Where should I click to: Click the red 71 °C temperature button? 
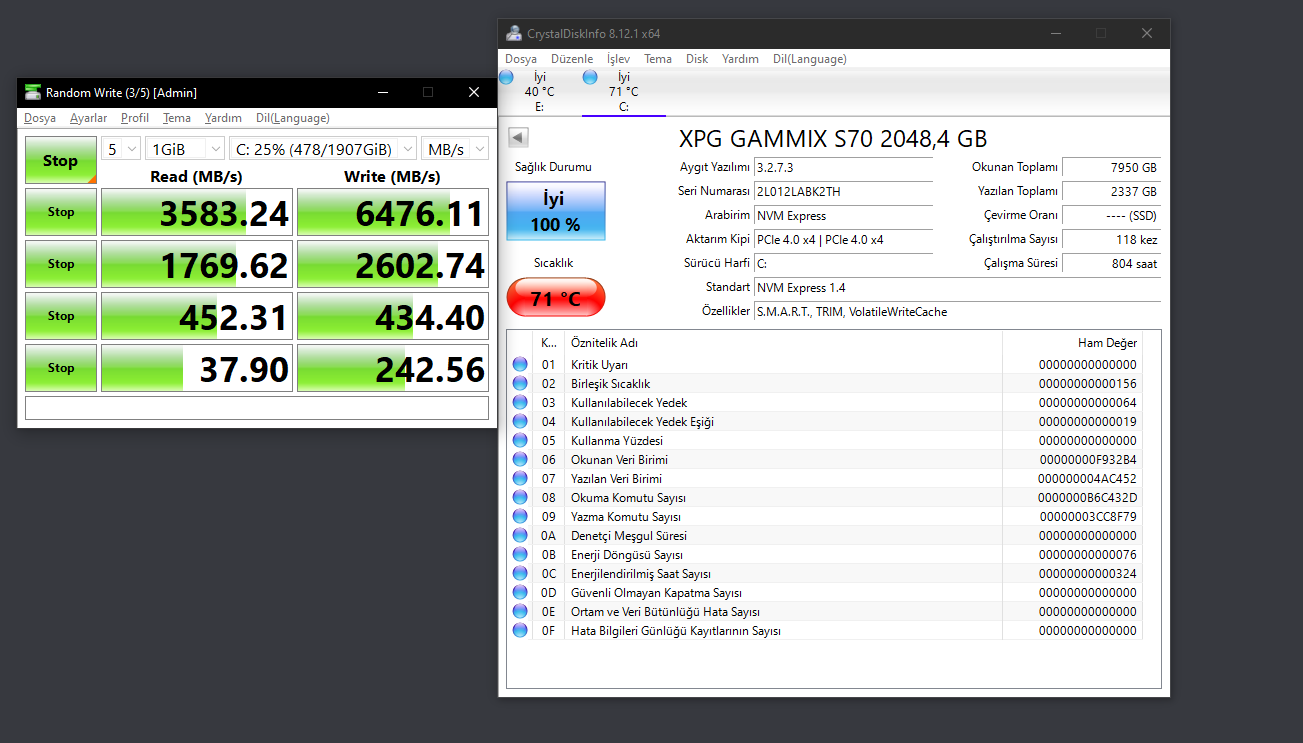(555, 298)
